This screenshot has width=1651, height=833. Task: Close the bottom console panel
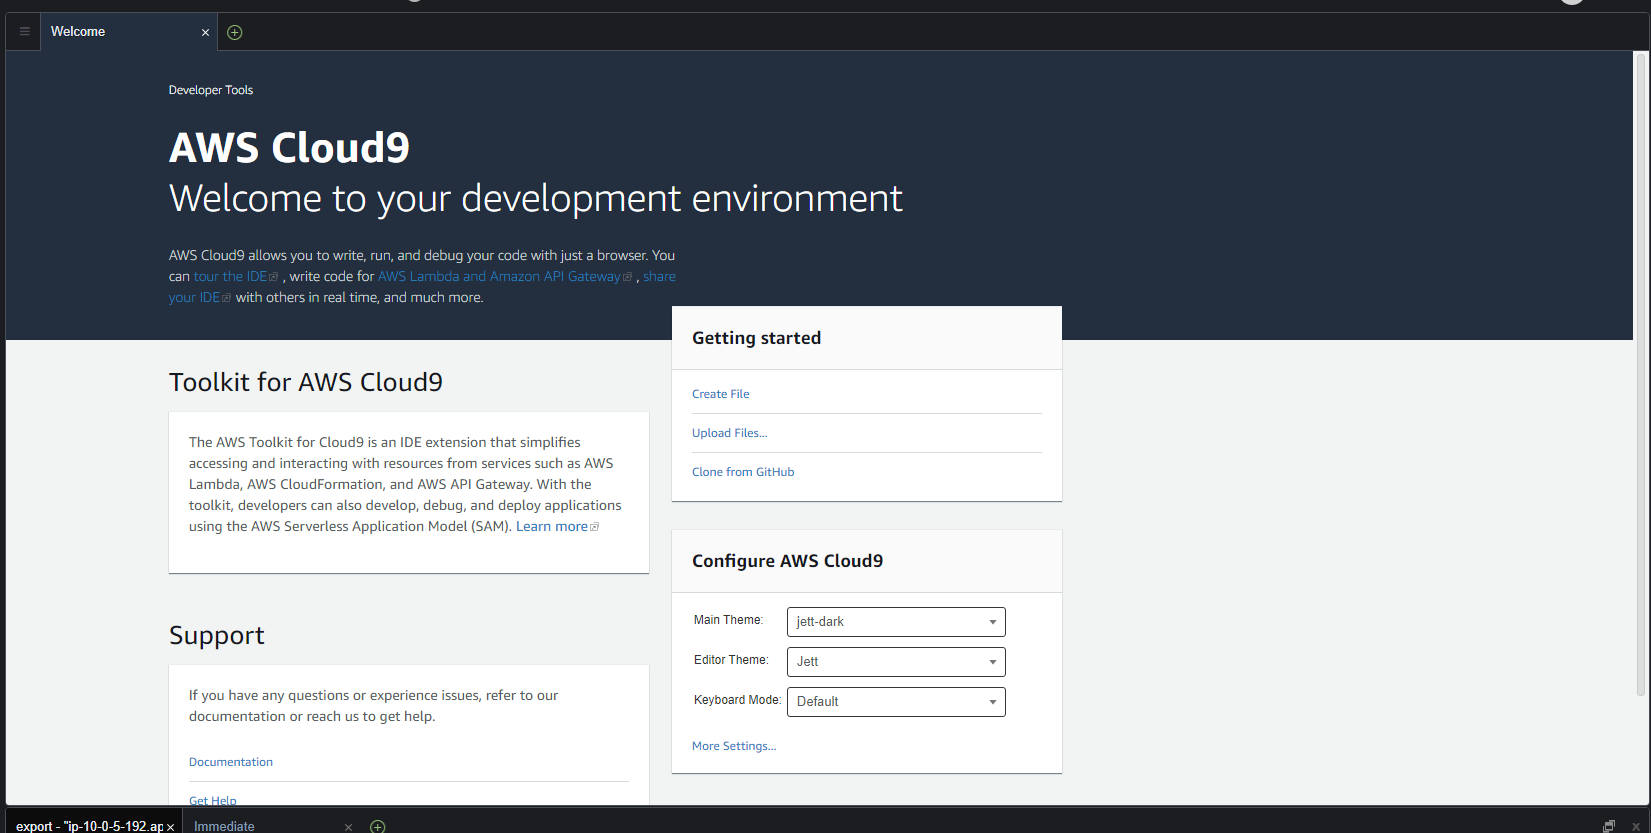tap(1636, 826)
